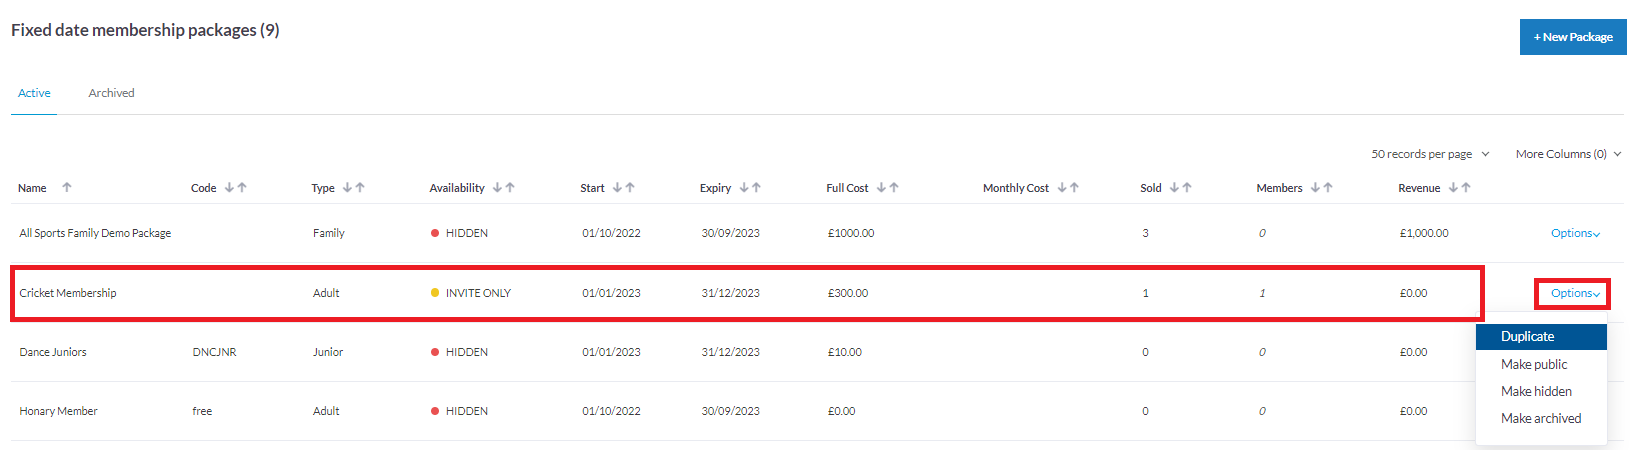Image resolution: width=1634 pixels, height=450 pixels.
Task: Sort table by Name column arrow
Action: point(67,188)
